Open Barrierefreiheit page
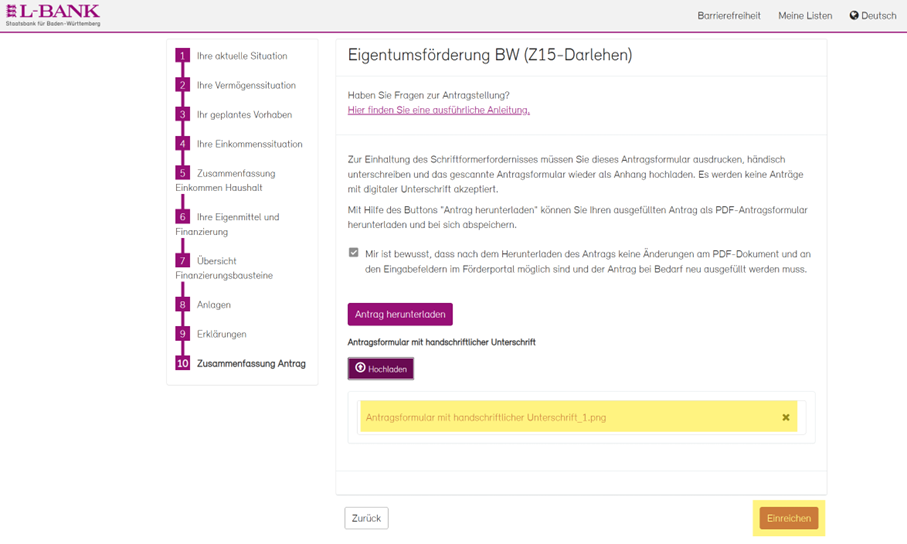 pos(728,16)
